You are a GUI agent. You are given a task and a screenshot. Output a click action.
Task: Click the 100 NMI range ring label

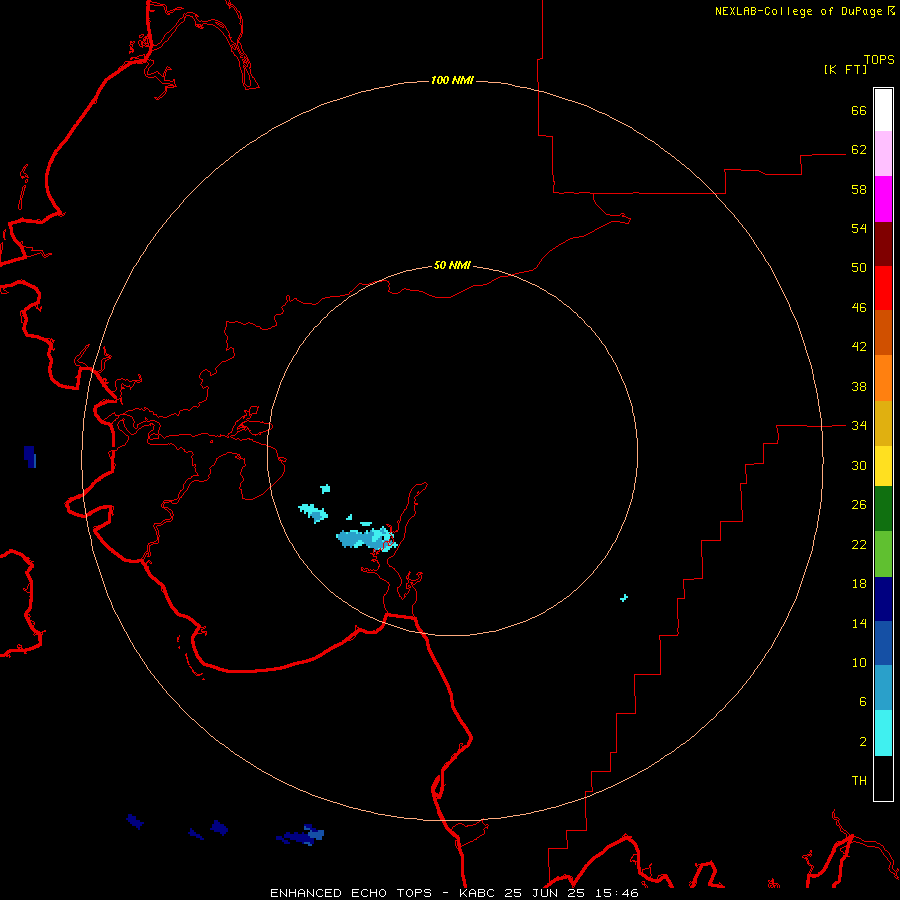tap(452, 80)
